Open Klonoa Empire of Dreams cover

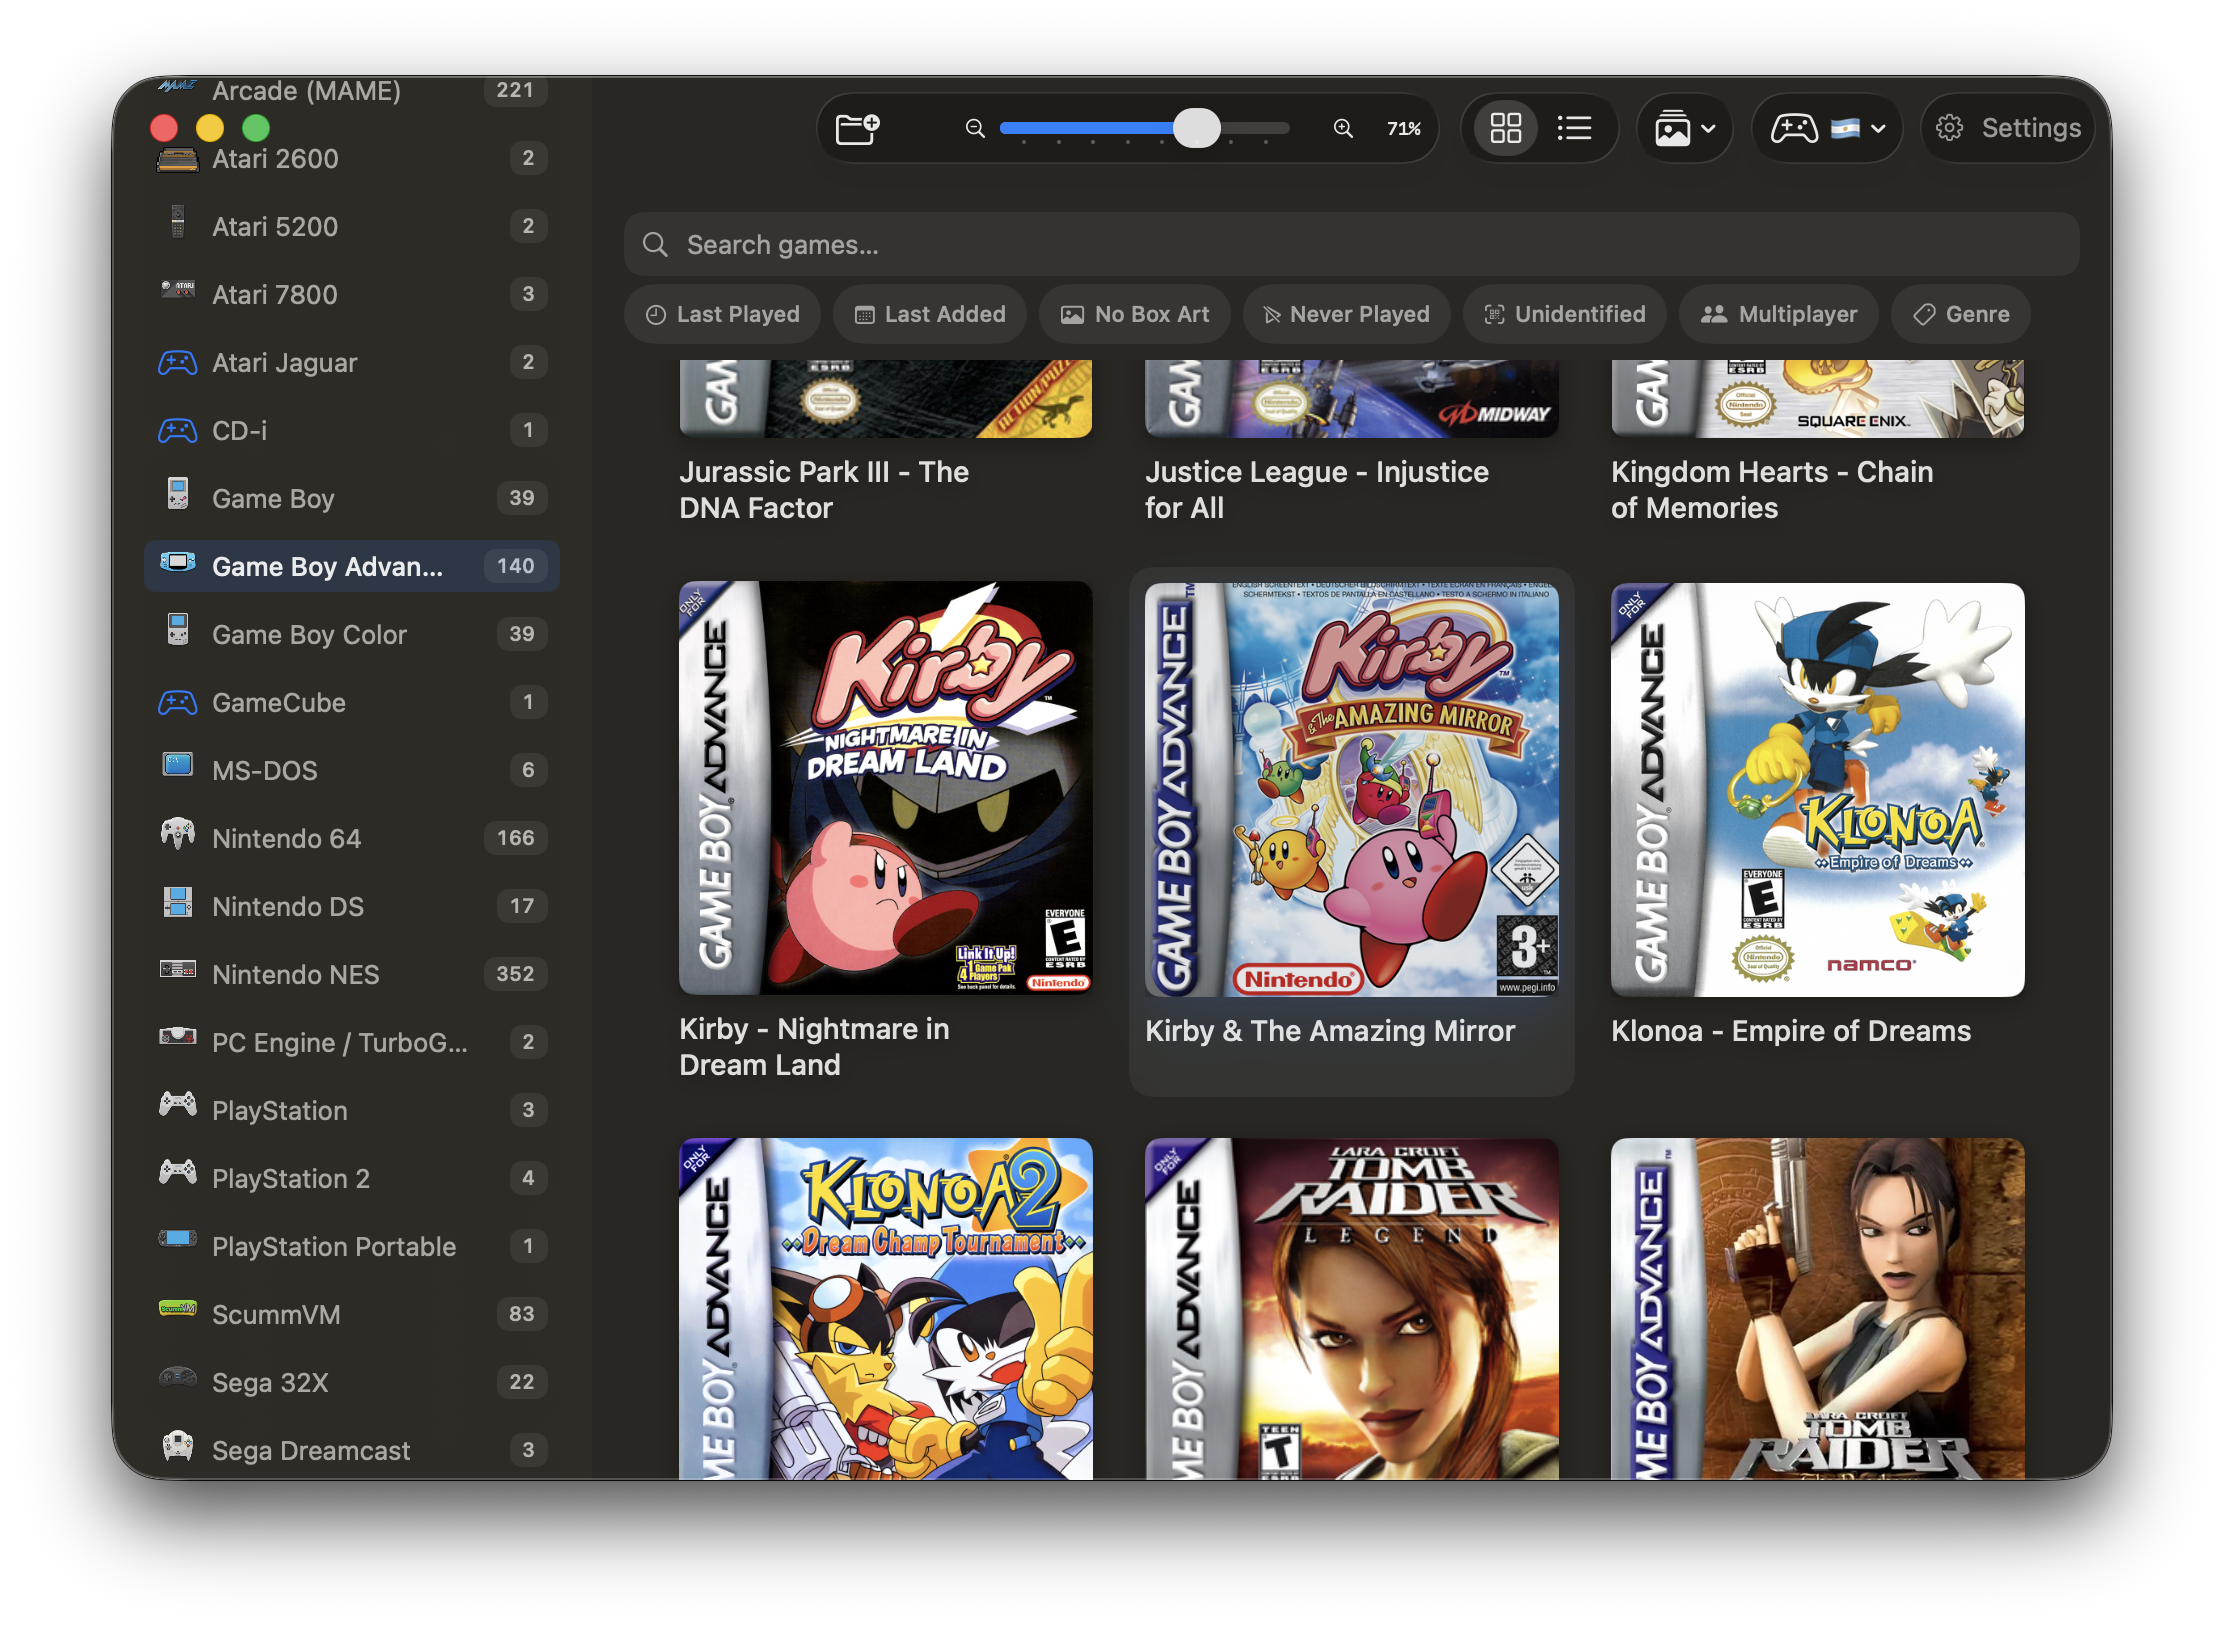coord(1817,790)
